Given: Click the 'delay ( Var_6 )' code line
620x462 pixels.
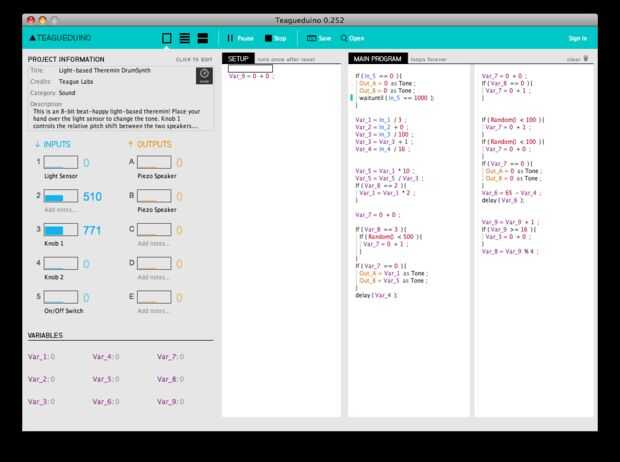Looking at the screenshot, I should coord(503,200).
